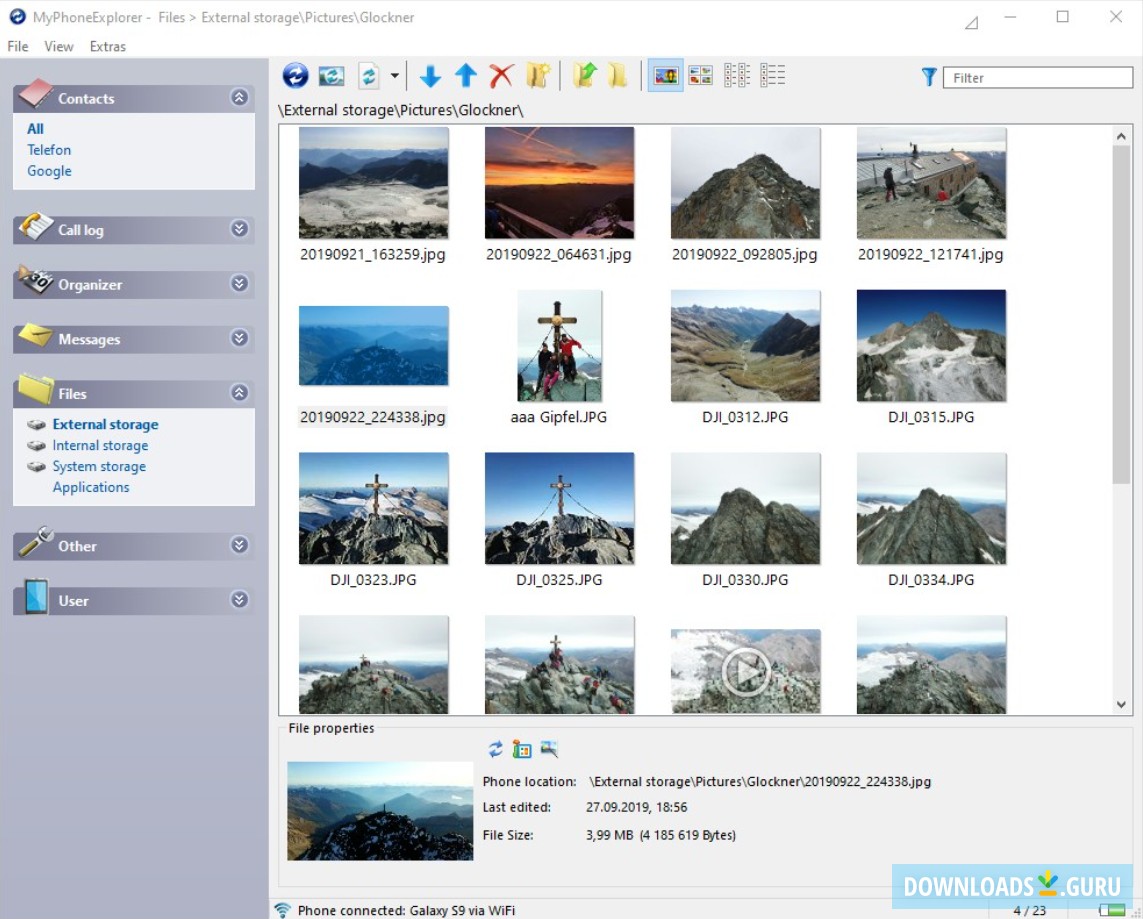1143x919 pixels.
Task: Switch to detailed list view mode
Action: pos(772,75)
